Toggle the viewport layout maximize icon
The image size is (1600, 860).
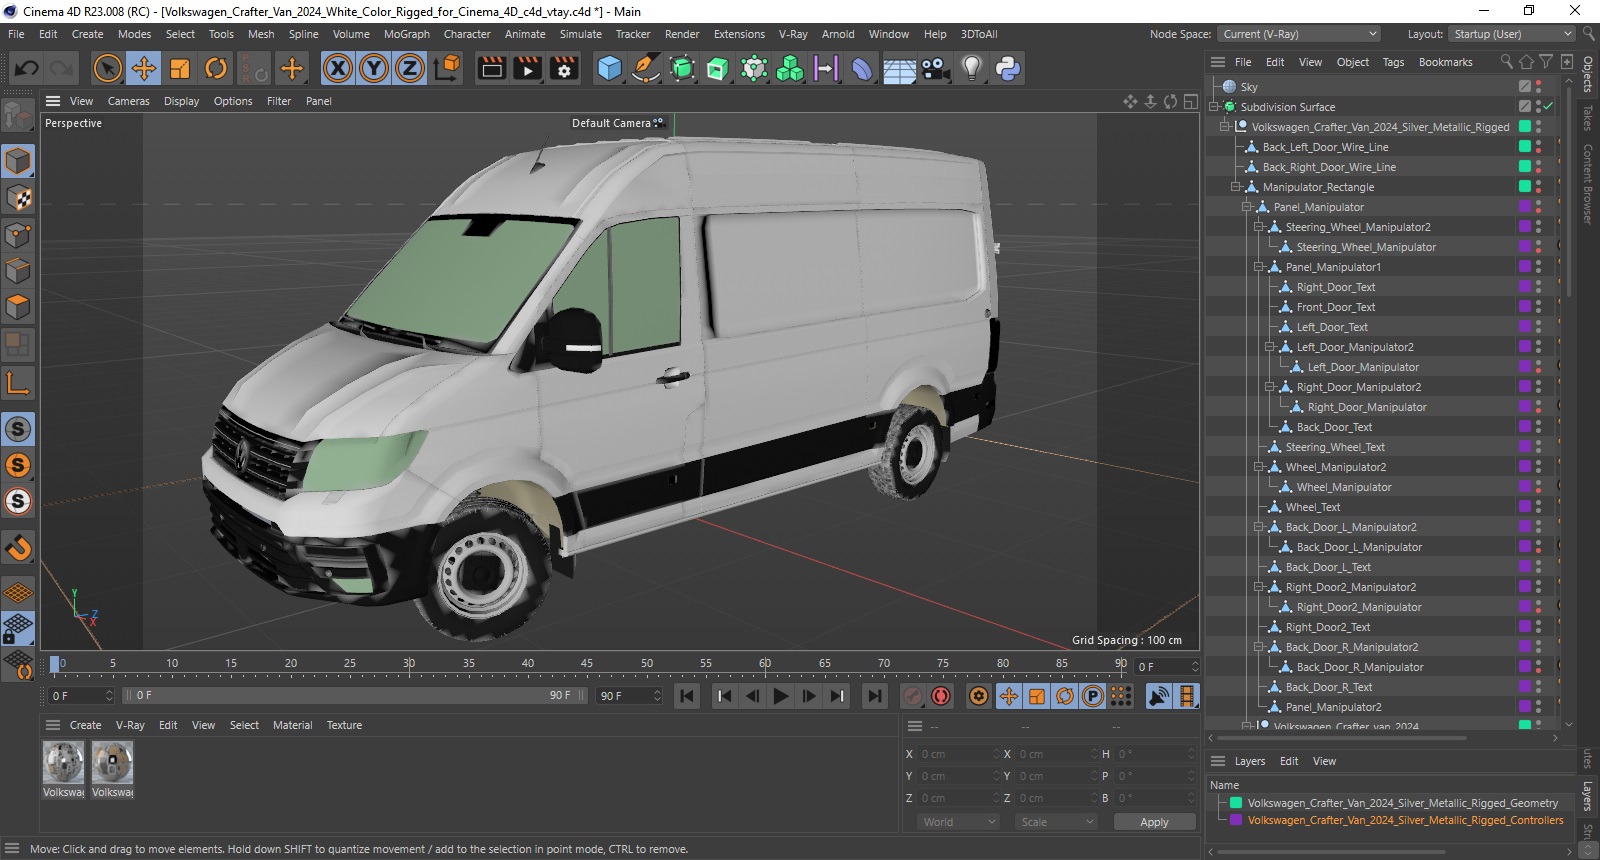tap(1190, 101)
